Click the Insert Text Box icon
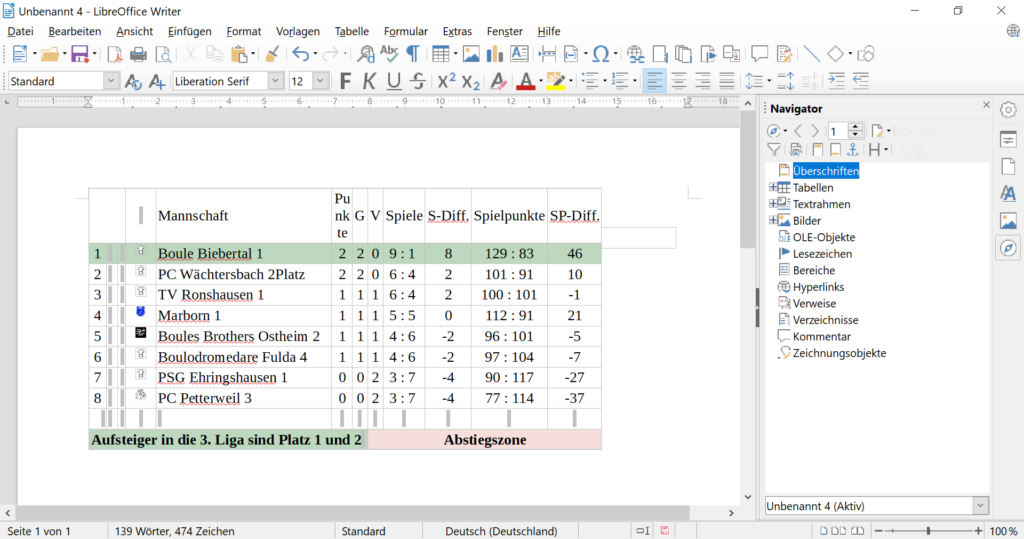1024x539 pixels. (519, 54)
